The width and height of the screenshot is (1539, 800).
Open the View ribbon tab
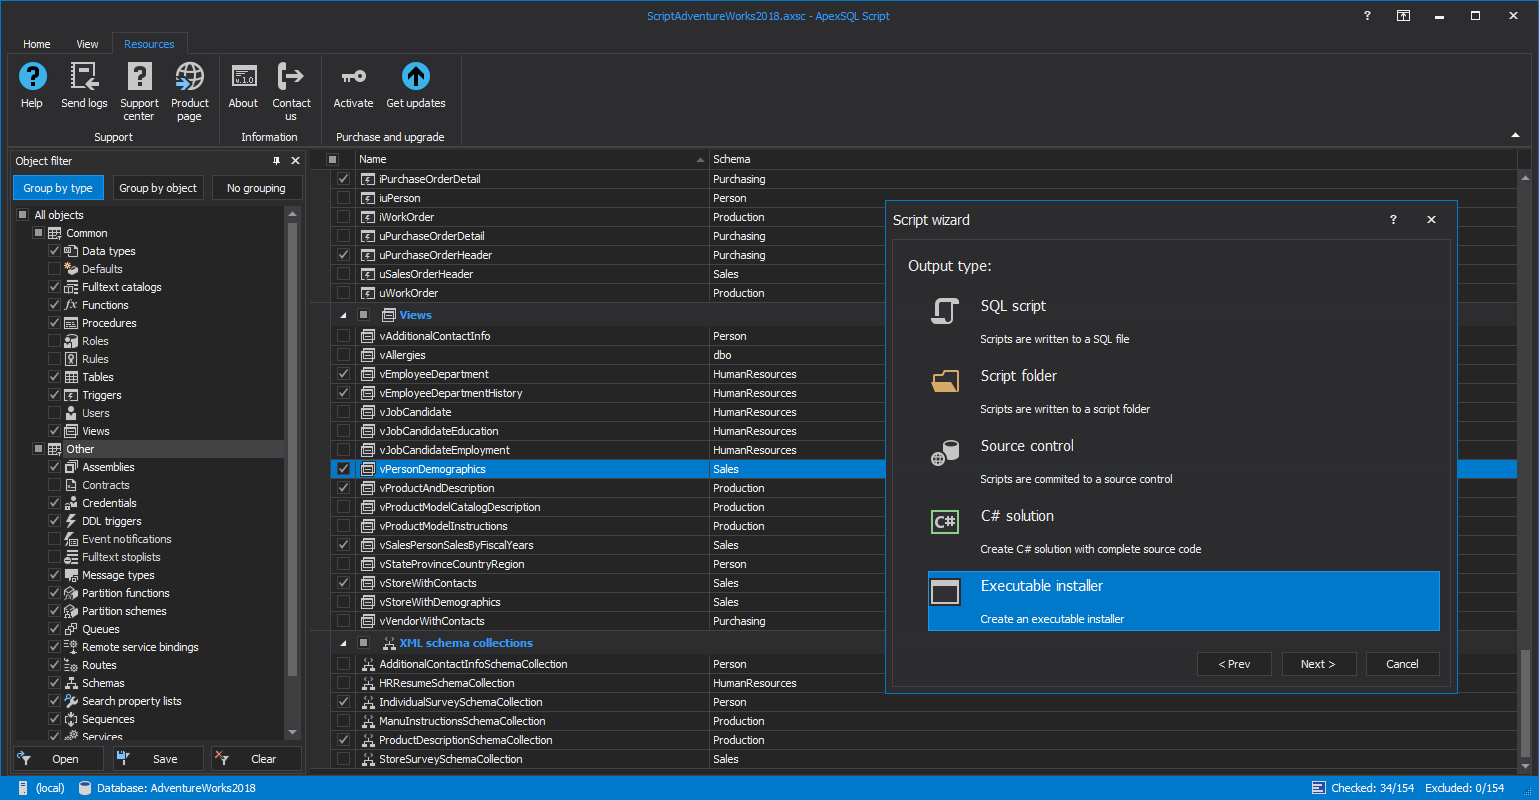[x=88, y=44]
